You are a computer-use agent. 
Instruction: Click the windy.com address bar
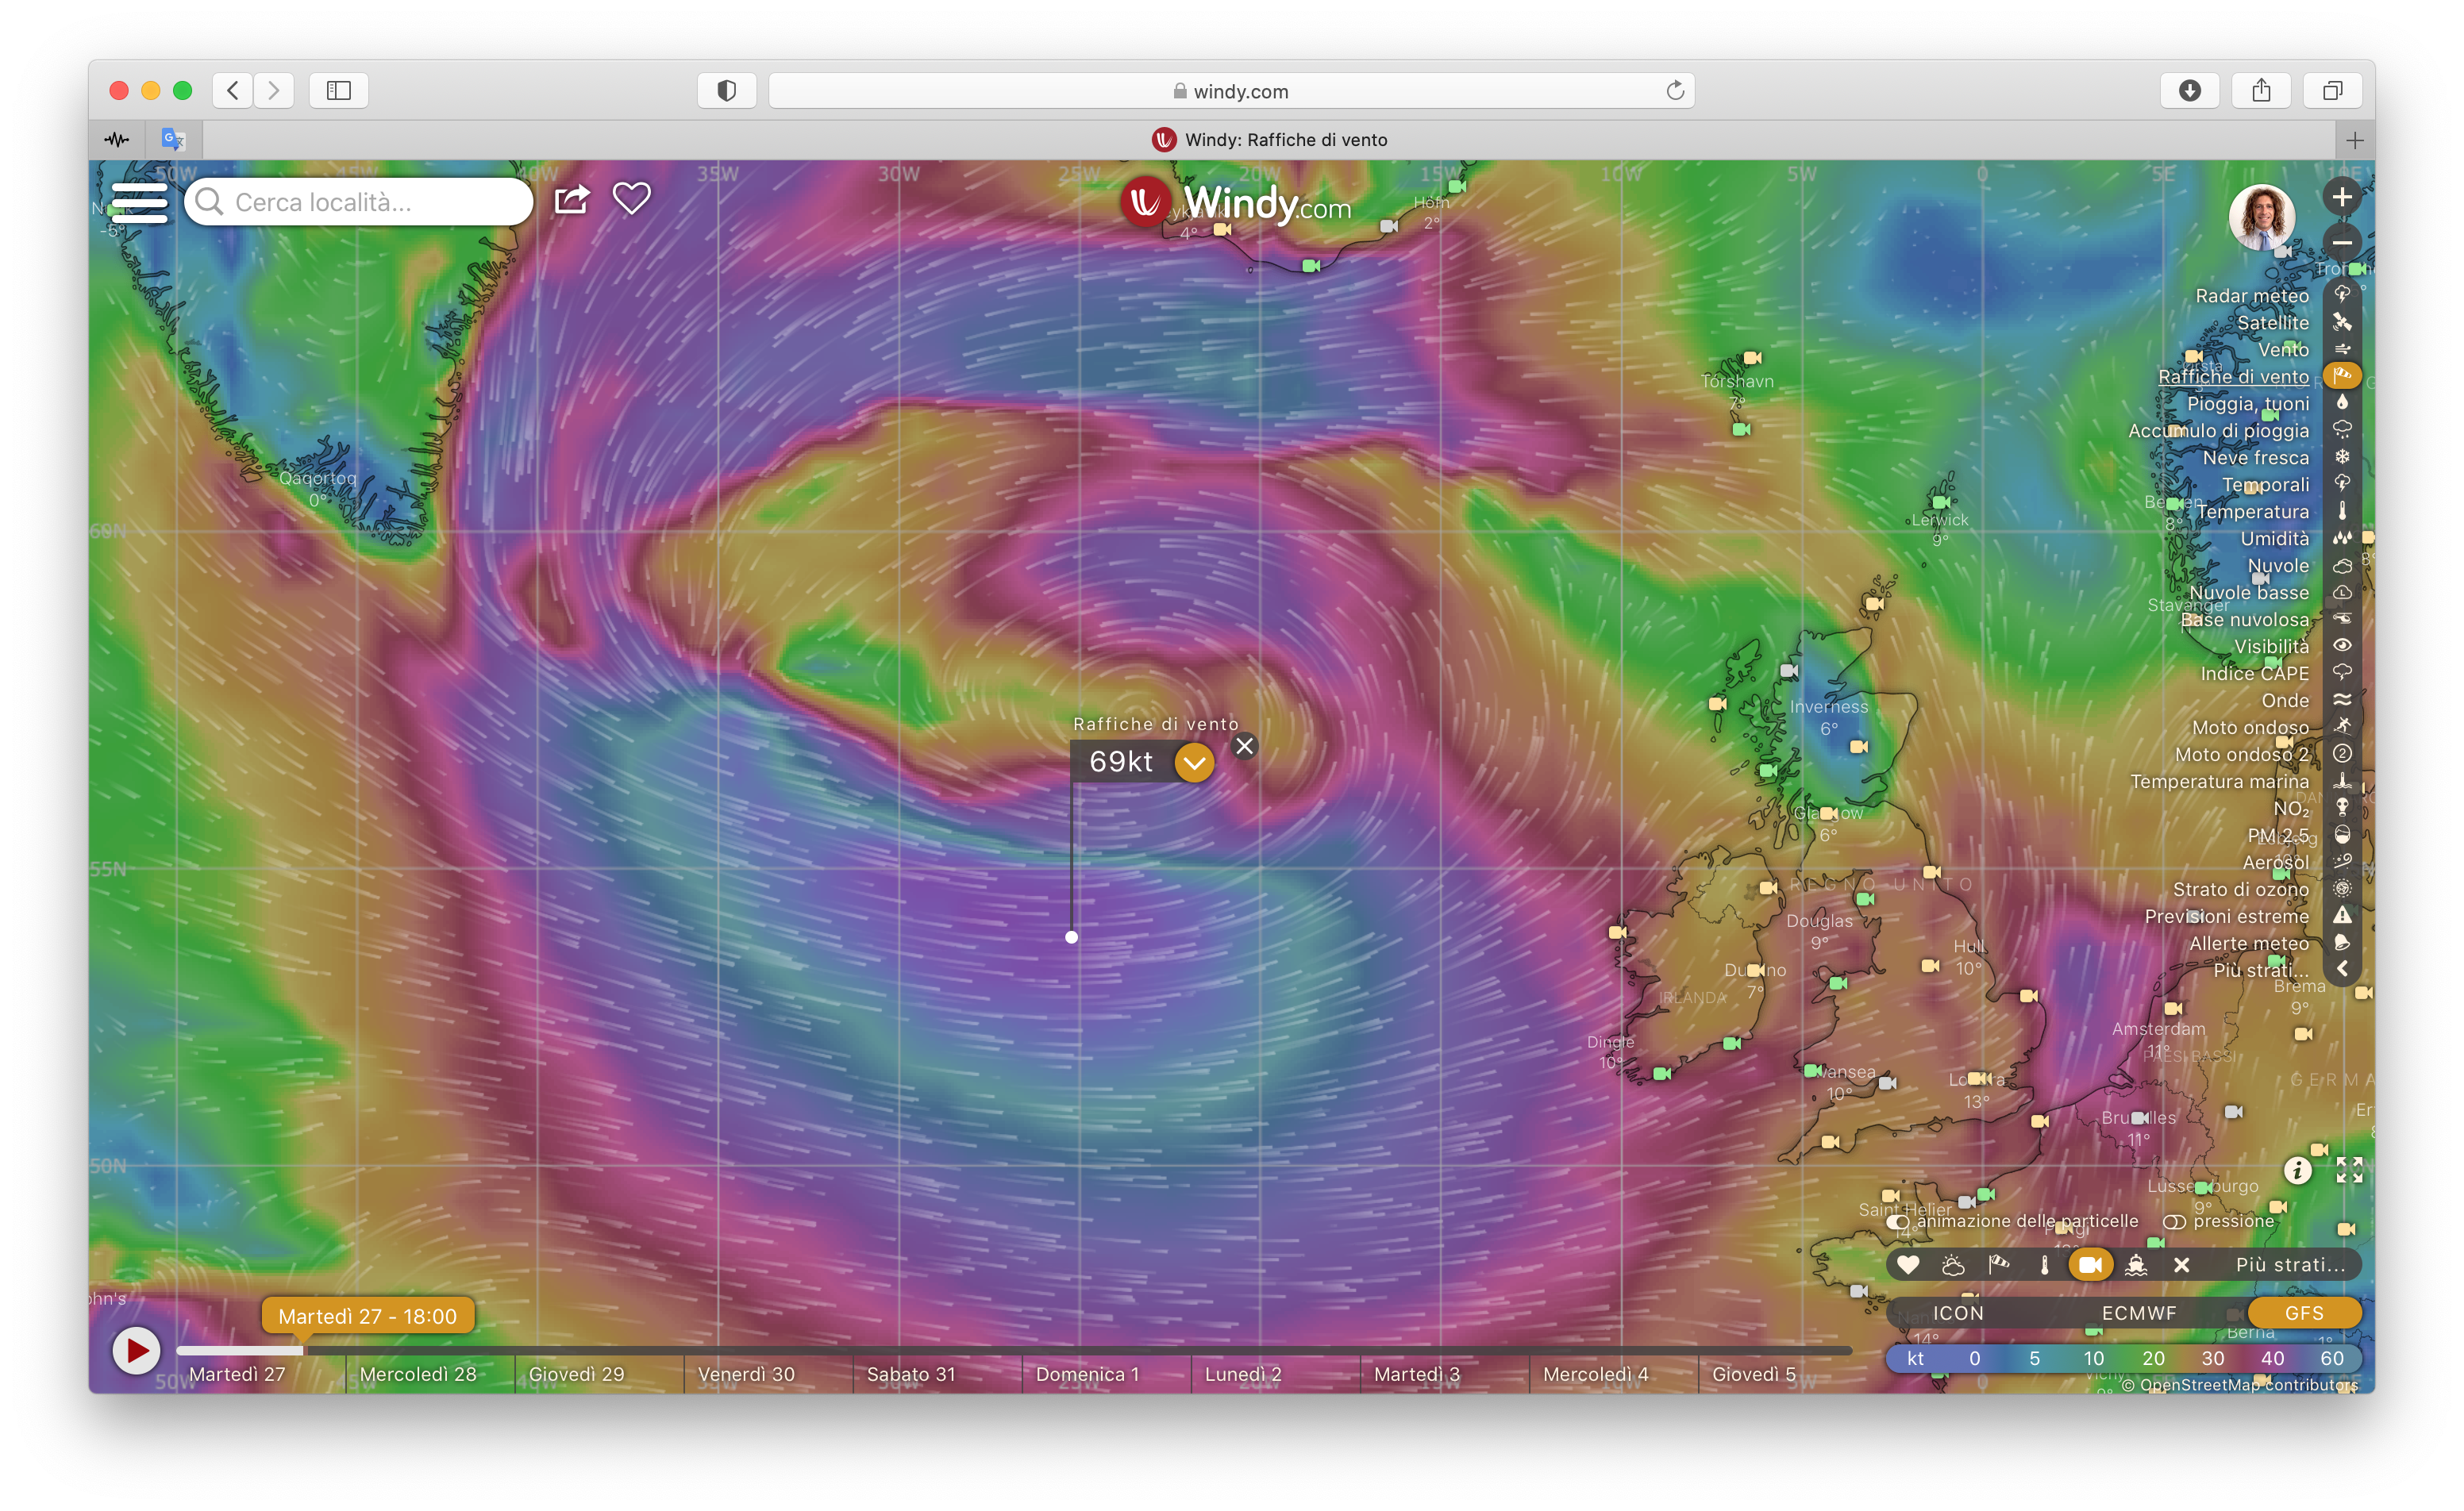click(x=1231, y=91)
